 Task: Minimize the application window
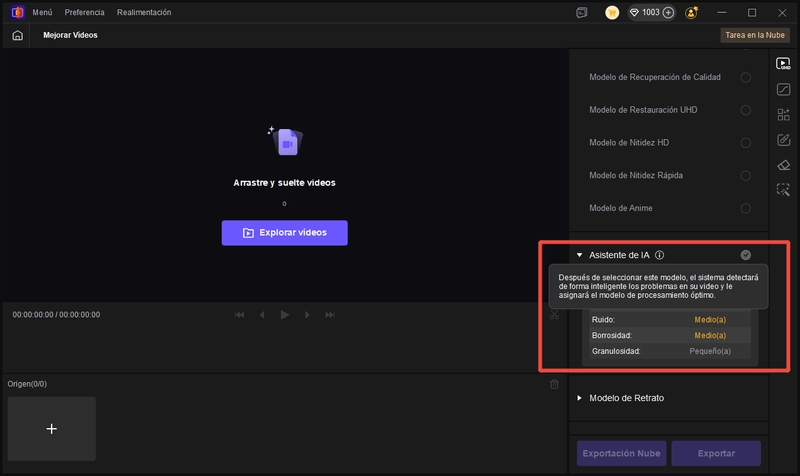(721, 13)
